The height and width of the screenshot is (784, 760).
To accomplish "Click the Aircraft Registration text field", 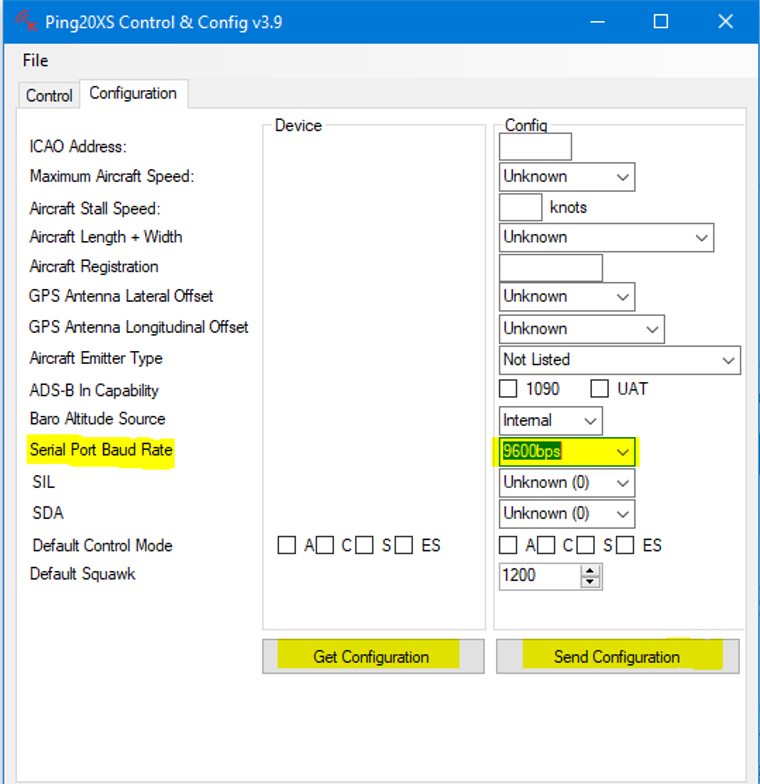I will 550,268.
